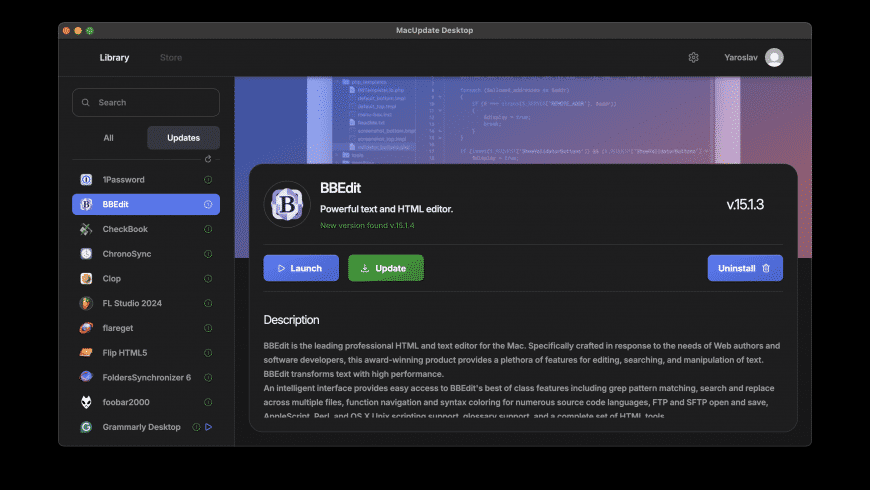The height and width of the screenshot is (490, 870).
Task: Click the BBEdit title in details card
Action: pos(340,188)
